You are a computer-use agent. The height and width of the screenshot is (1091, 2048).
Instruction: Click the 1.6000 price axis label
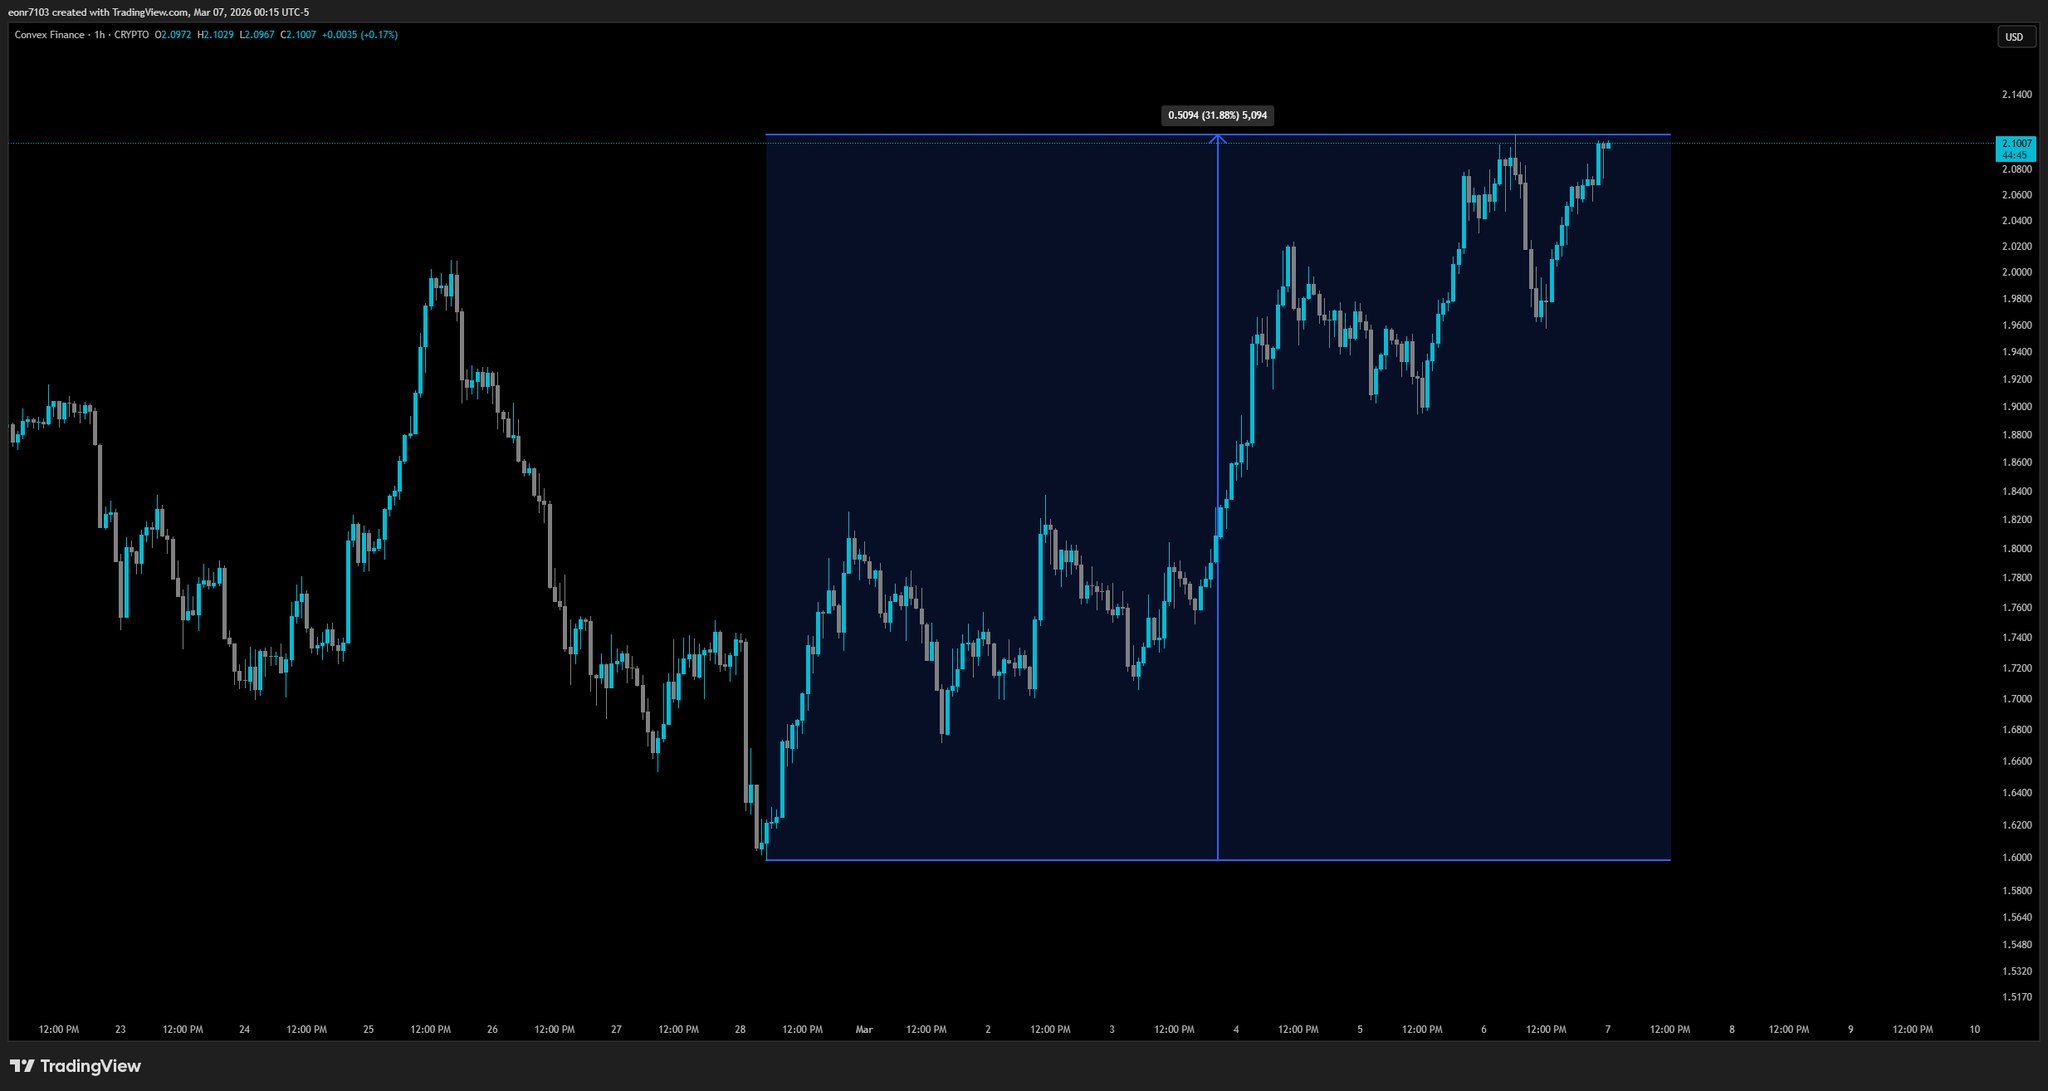point(2016,857)
